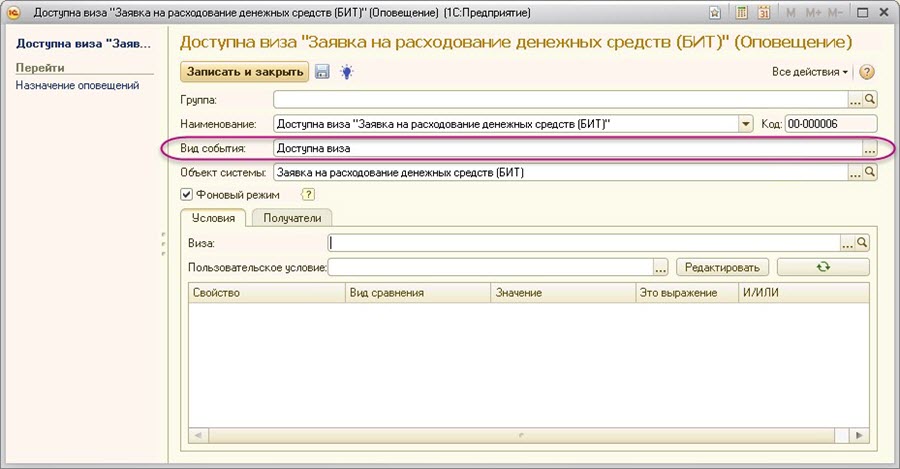Viewport: 900px width, 469px height.
Task: Click the floppy disk save icon
Action: click(323, 72)
